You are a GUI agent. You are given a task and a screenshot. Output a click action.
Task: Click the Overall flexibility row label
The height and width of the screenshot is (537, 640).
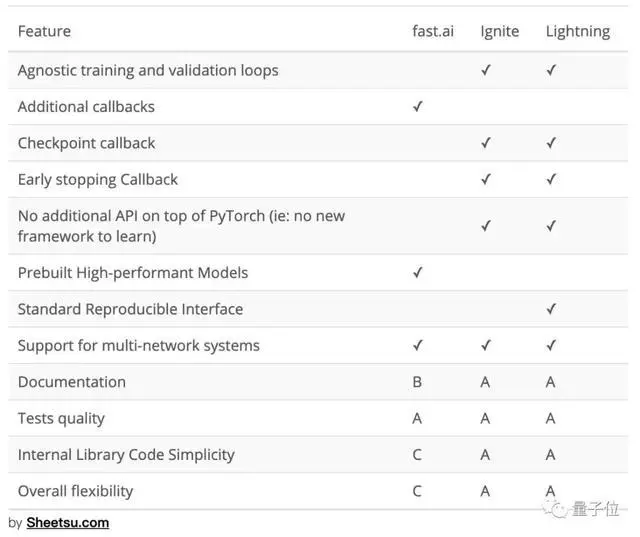point(75,491)
